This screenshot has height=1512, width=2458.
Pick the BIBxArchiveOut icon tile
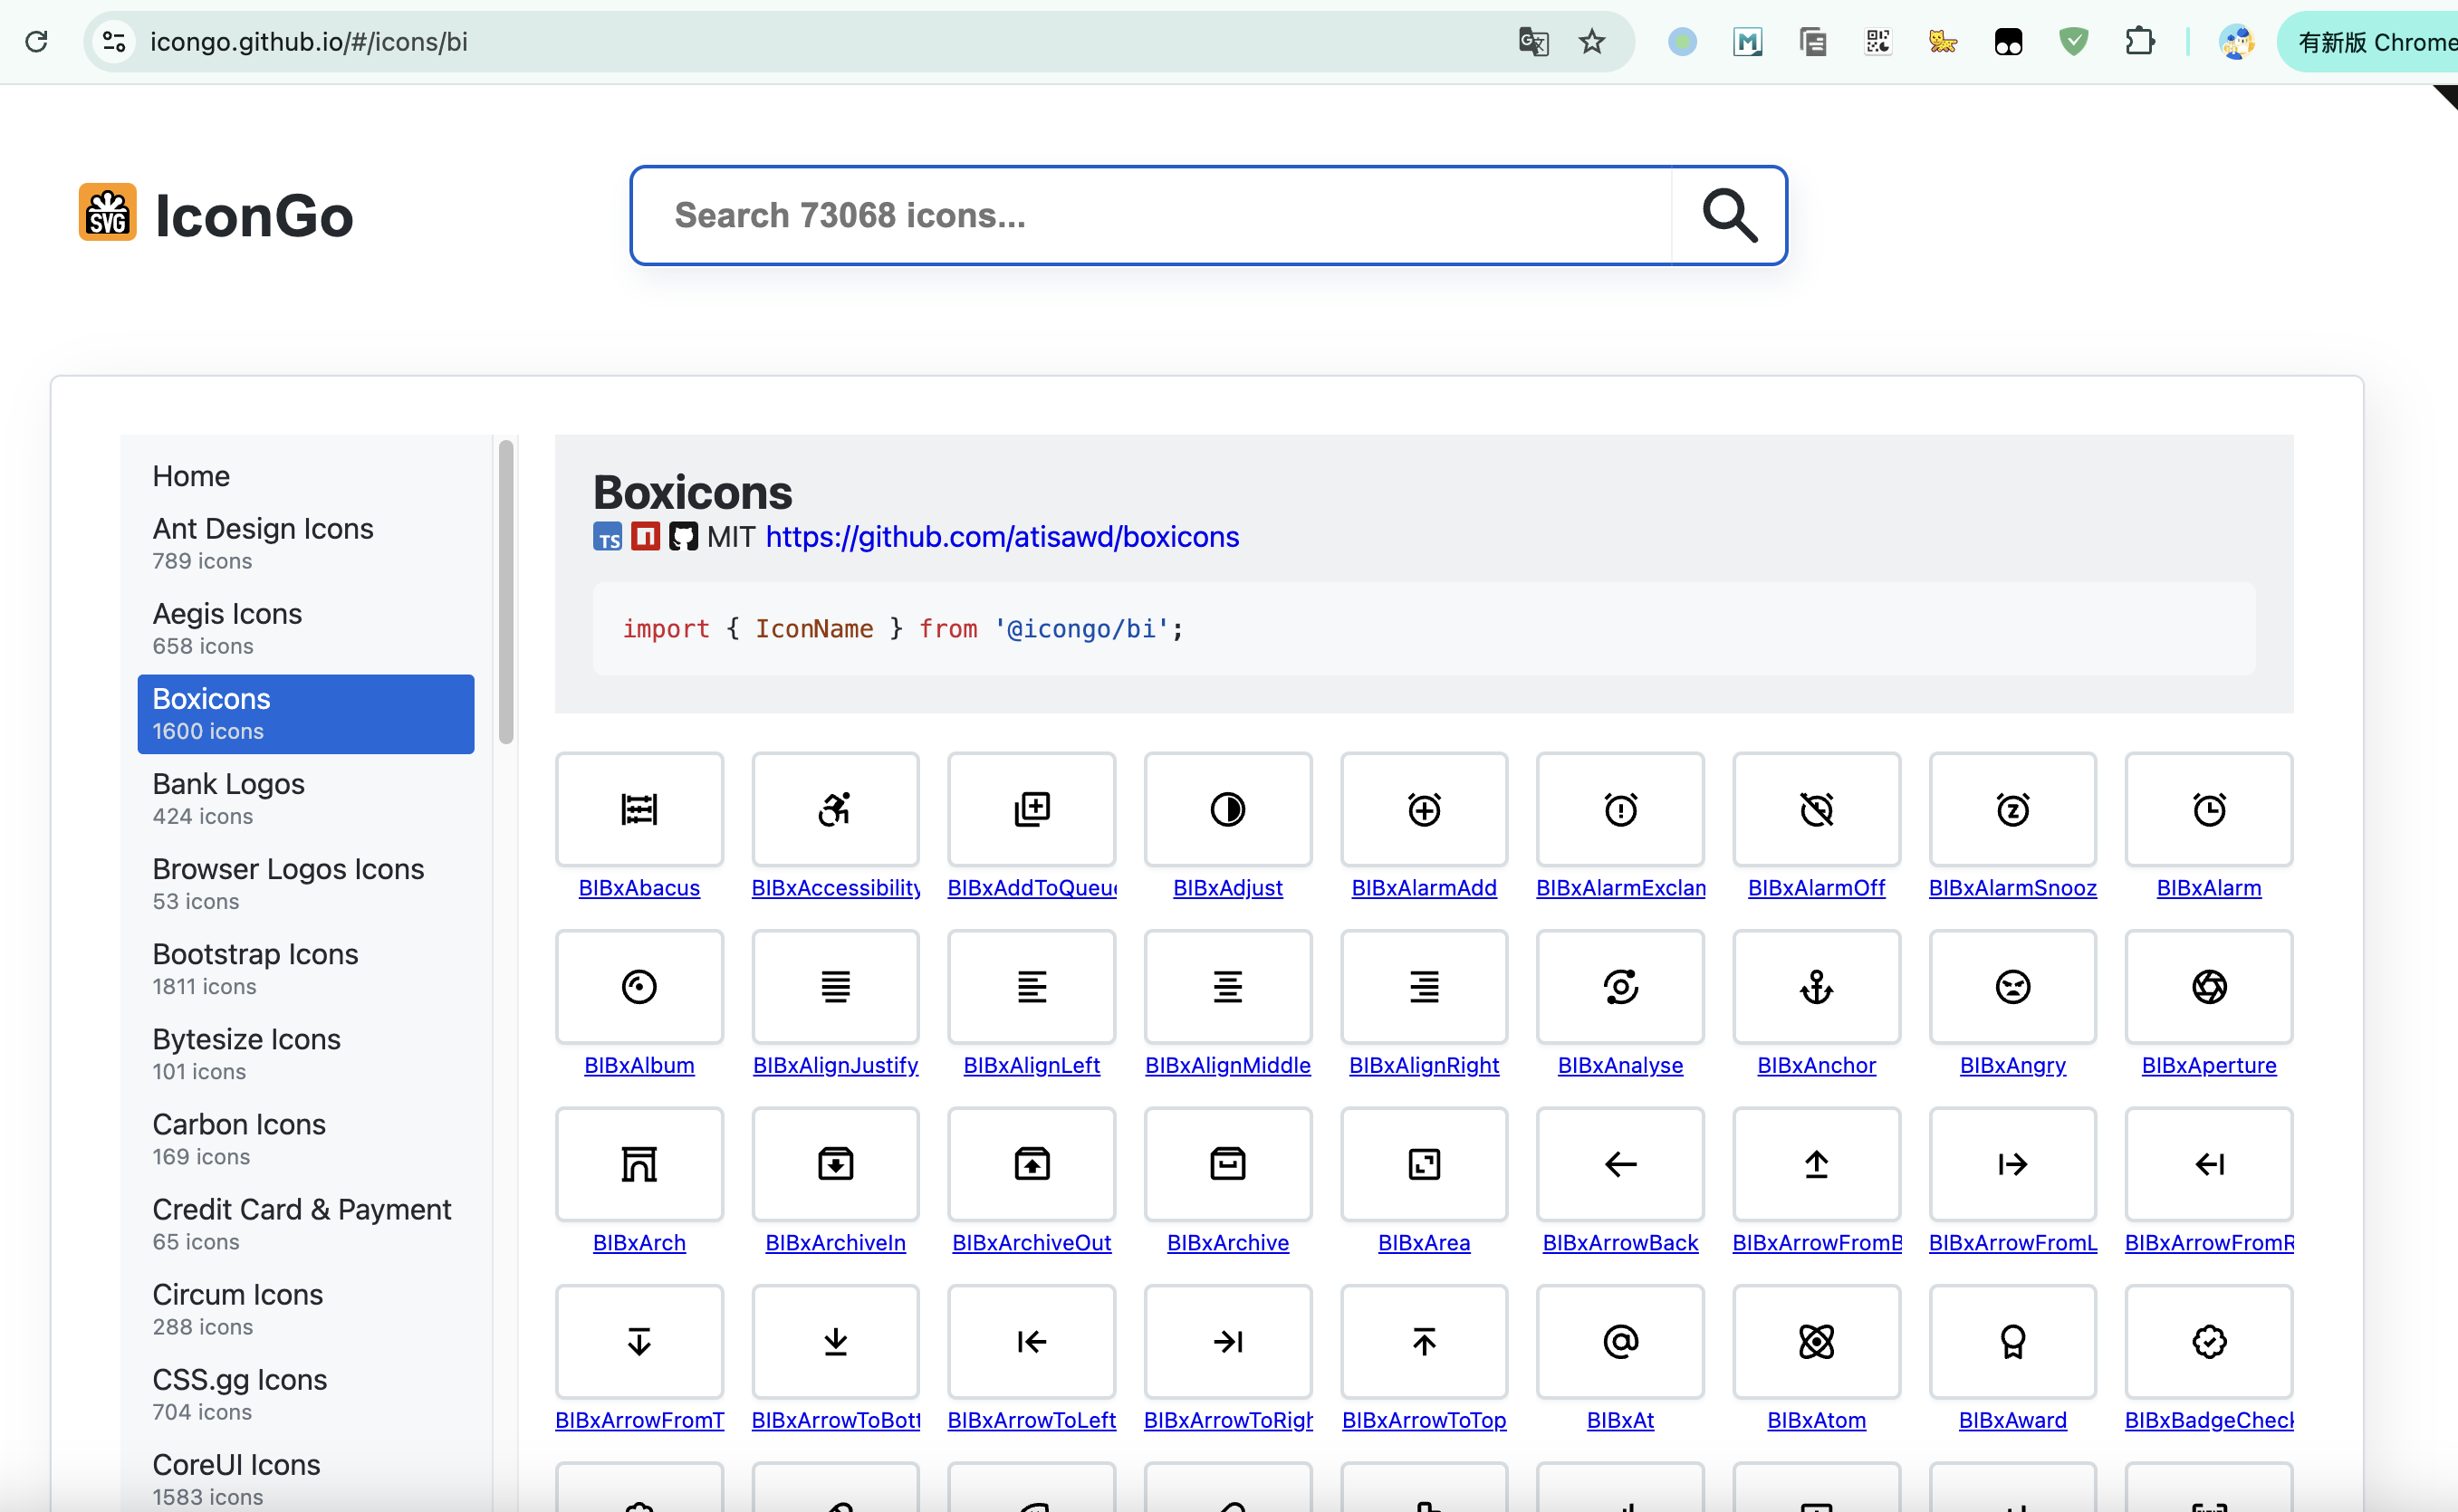tap(1031, 1164)
